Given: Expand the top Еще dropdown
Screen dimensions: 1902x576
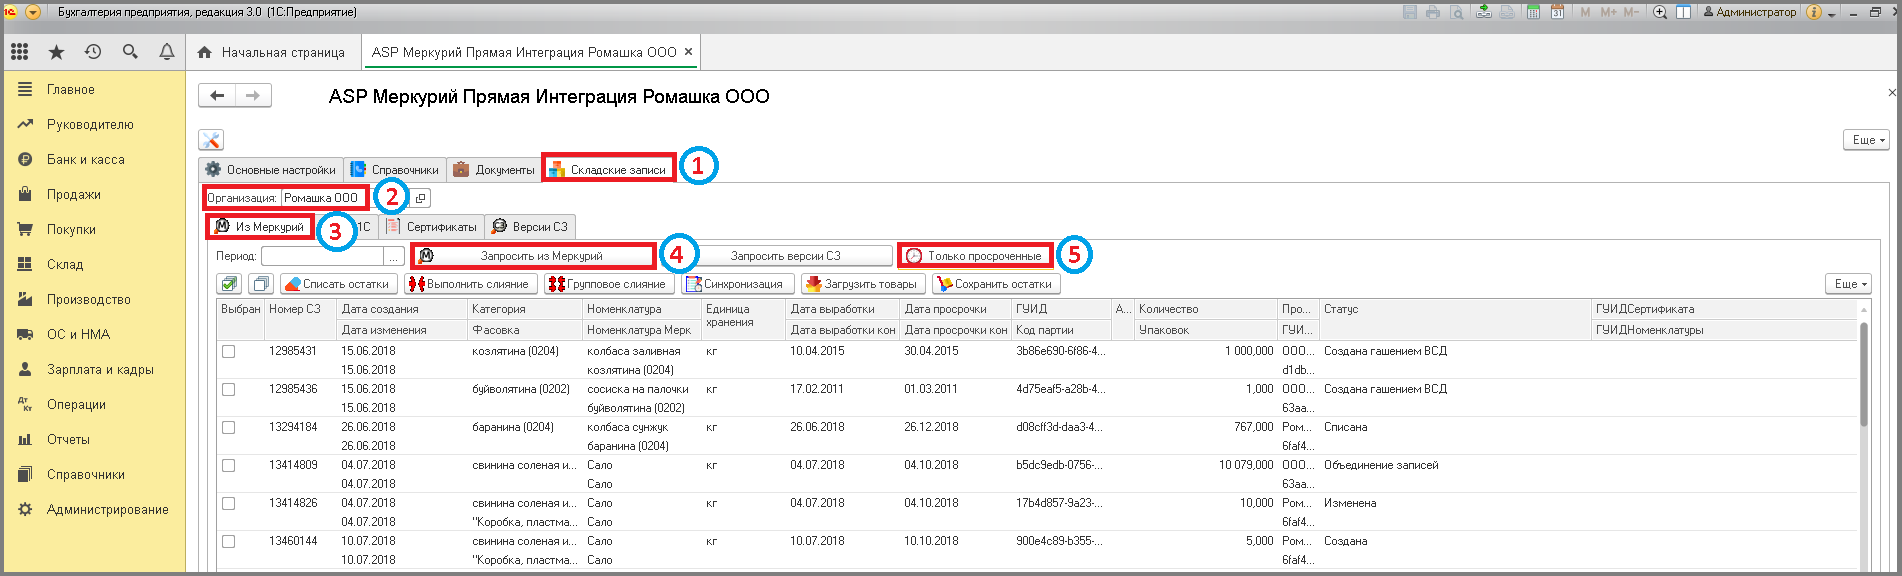Looking at the screenshot, I should tap(1866, 140).
